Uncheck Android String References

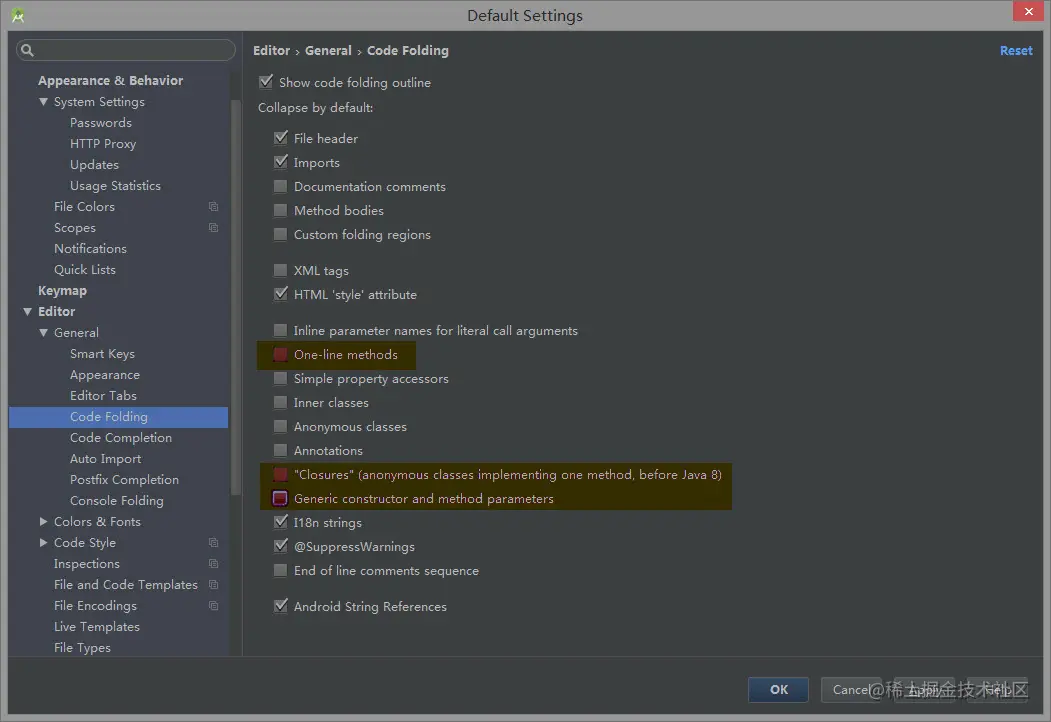281,606
